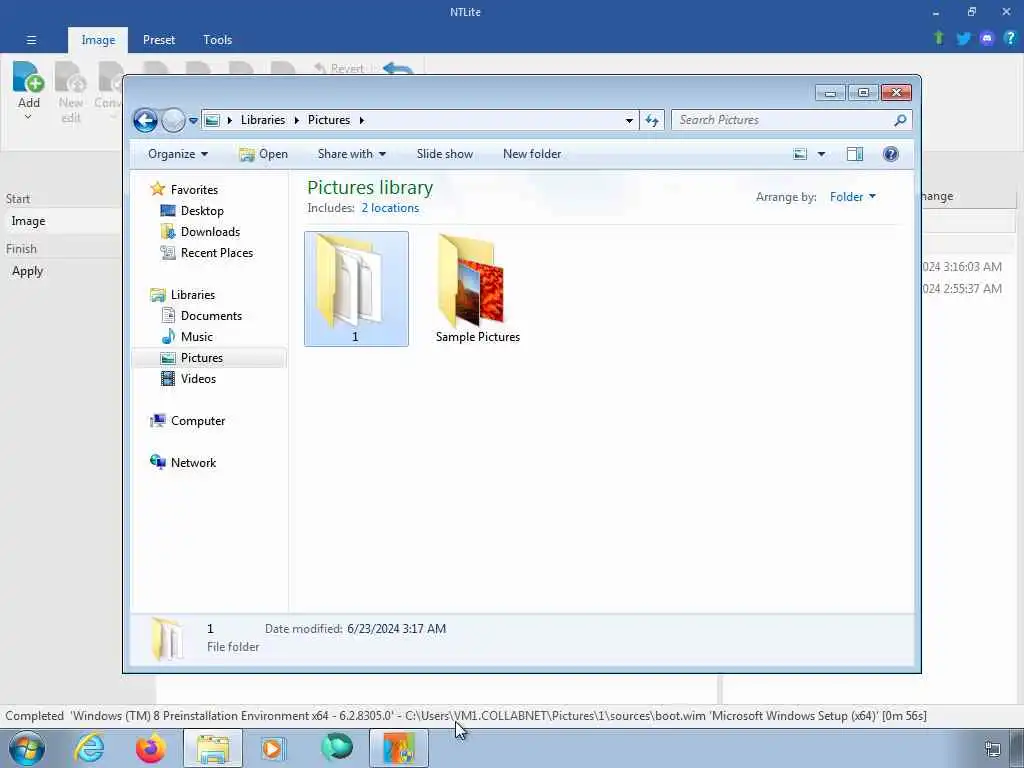1024x768 pixels.
Task: Click the Windows Start orb
Action: pos(27,748)
